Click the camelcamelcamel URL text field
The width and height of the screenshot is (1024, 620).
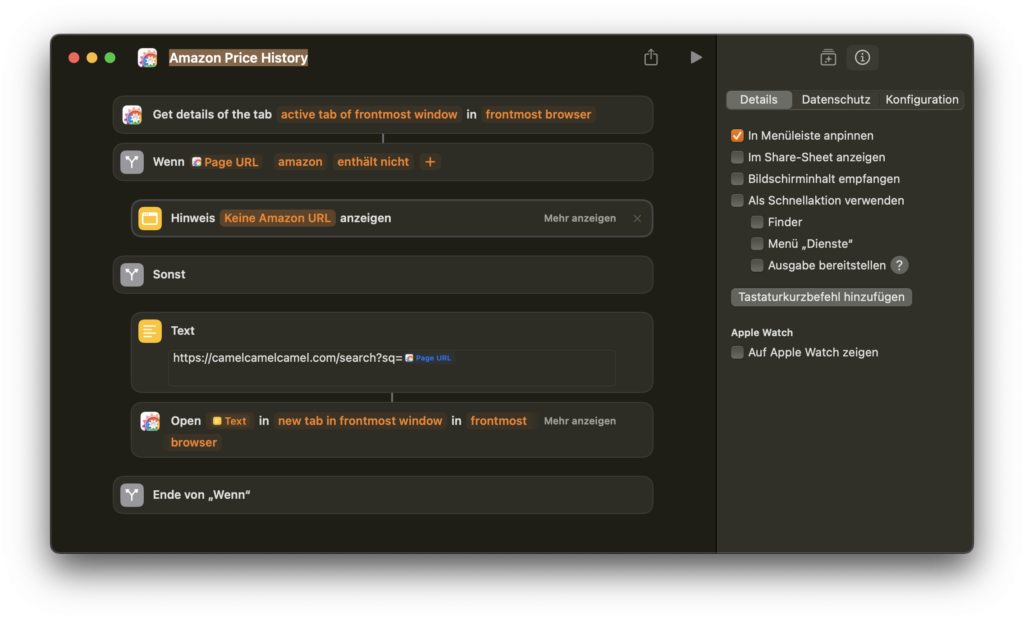[x=392, y=367]
